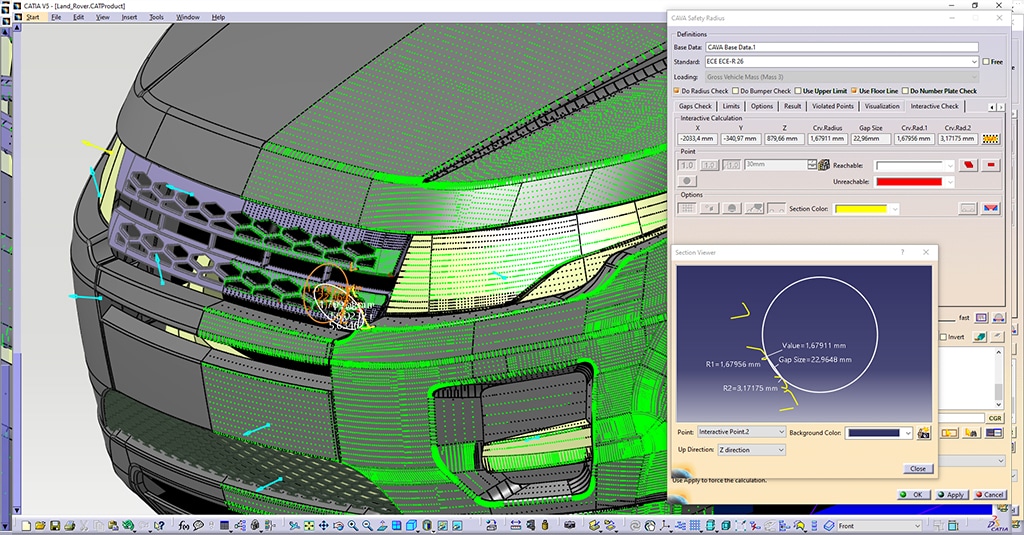Select the Rotate view icon
Image resolution: width=1024 pixels, height=535 pixels.
pyautogui.click(x=338, y=526)
